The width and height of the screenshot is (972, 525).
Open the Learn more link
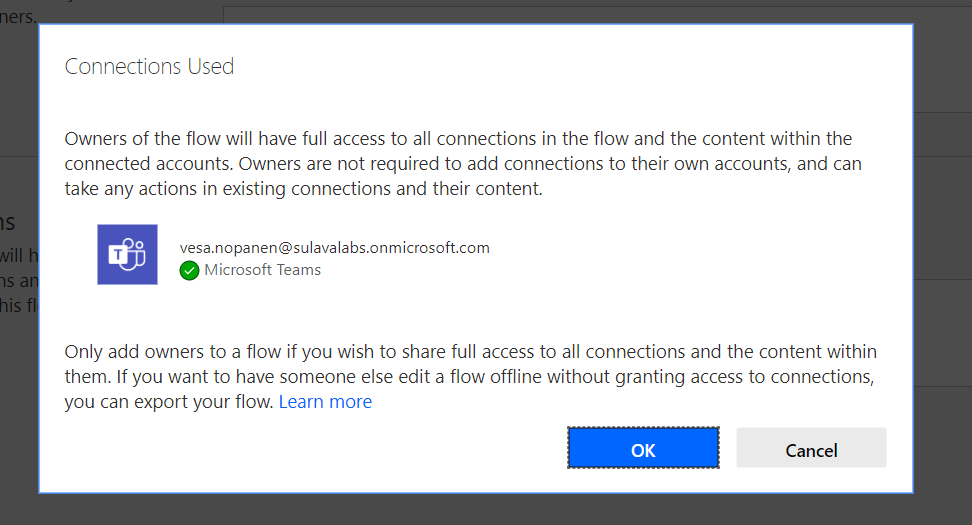tap(325, 402)
